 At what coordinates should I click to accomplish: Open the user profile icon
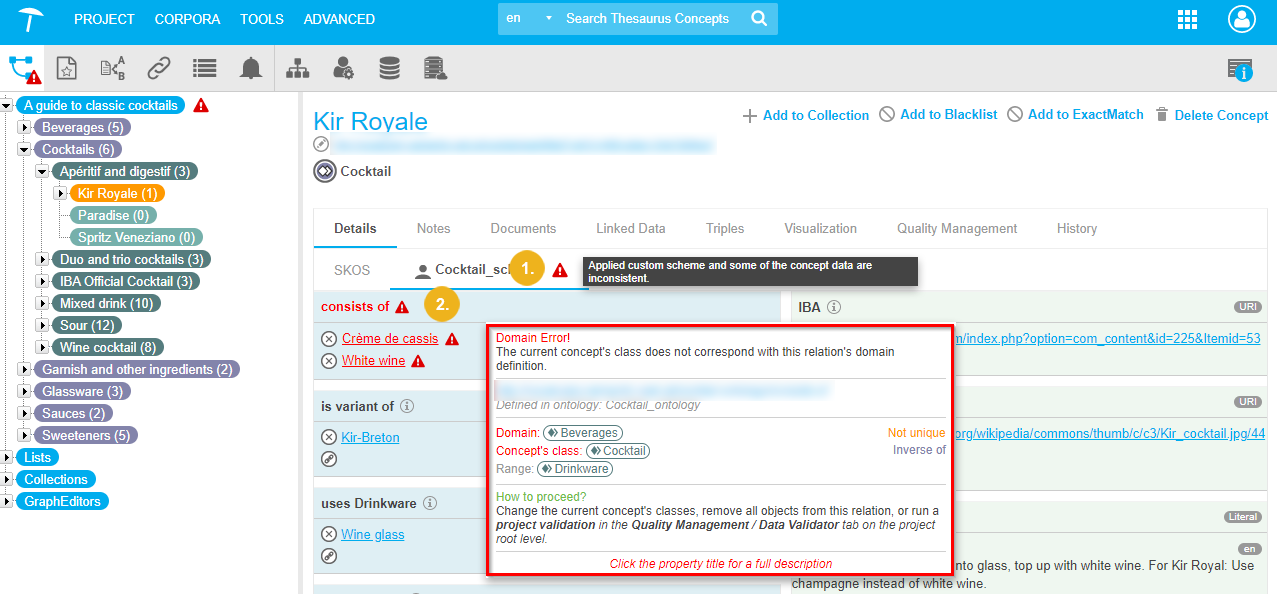point(1241,19)
